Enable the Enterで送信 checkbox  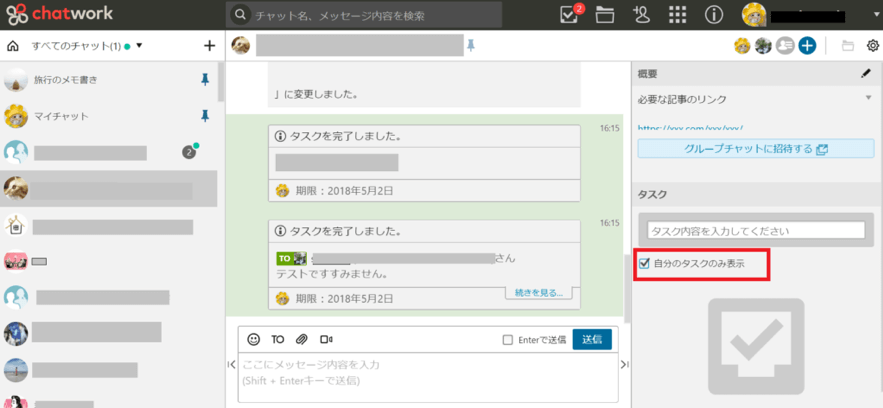point(508,340)
